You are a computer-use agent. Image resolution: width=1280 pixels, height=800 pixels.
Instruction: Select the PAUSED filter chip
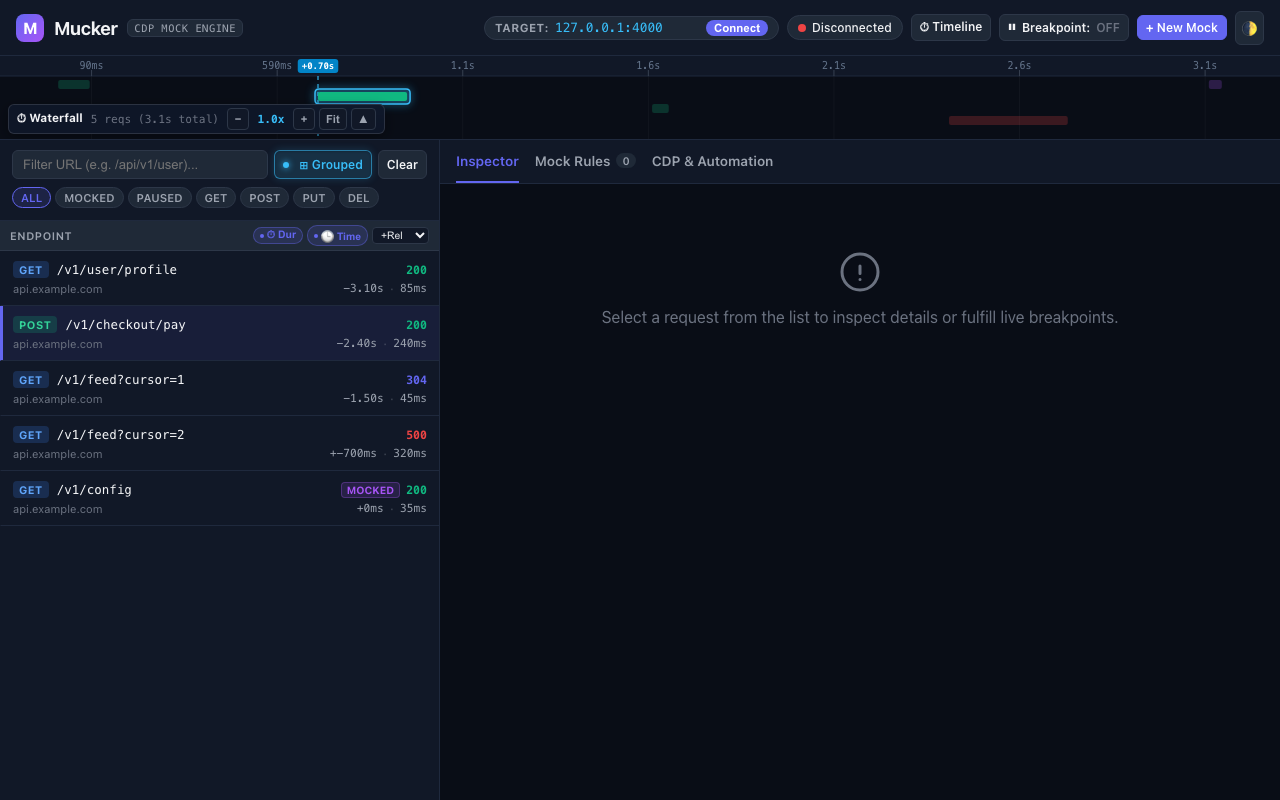coord(160,198)
